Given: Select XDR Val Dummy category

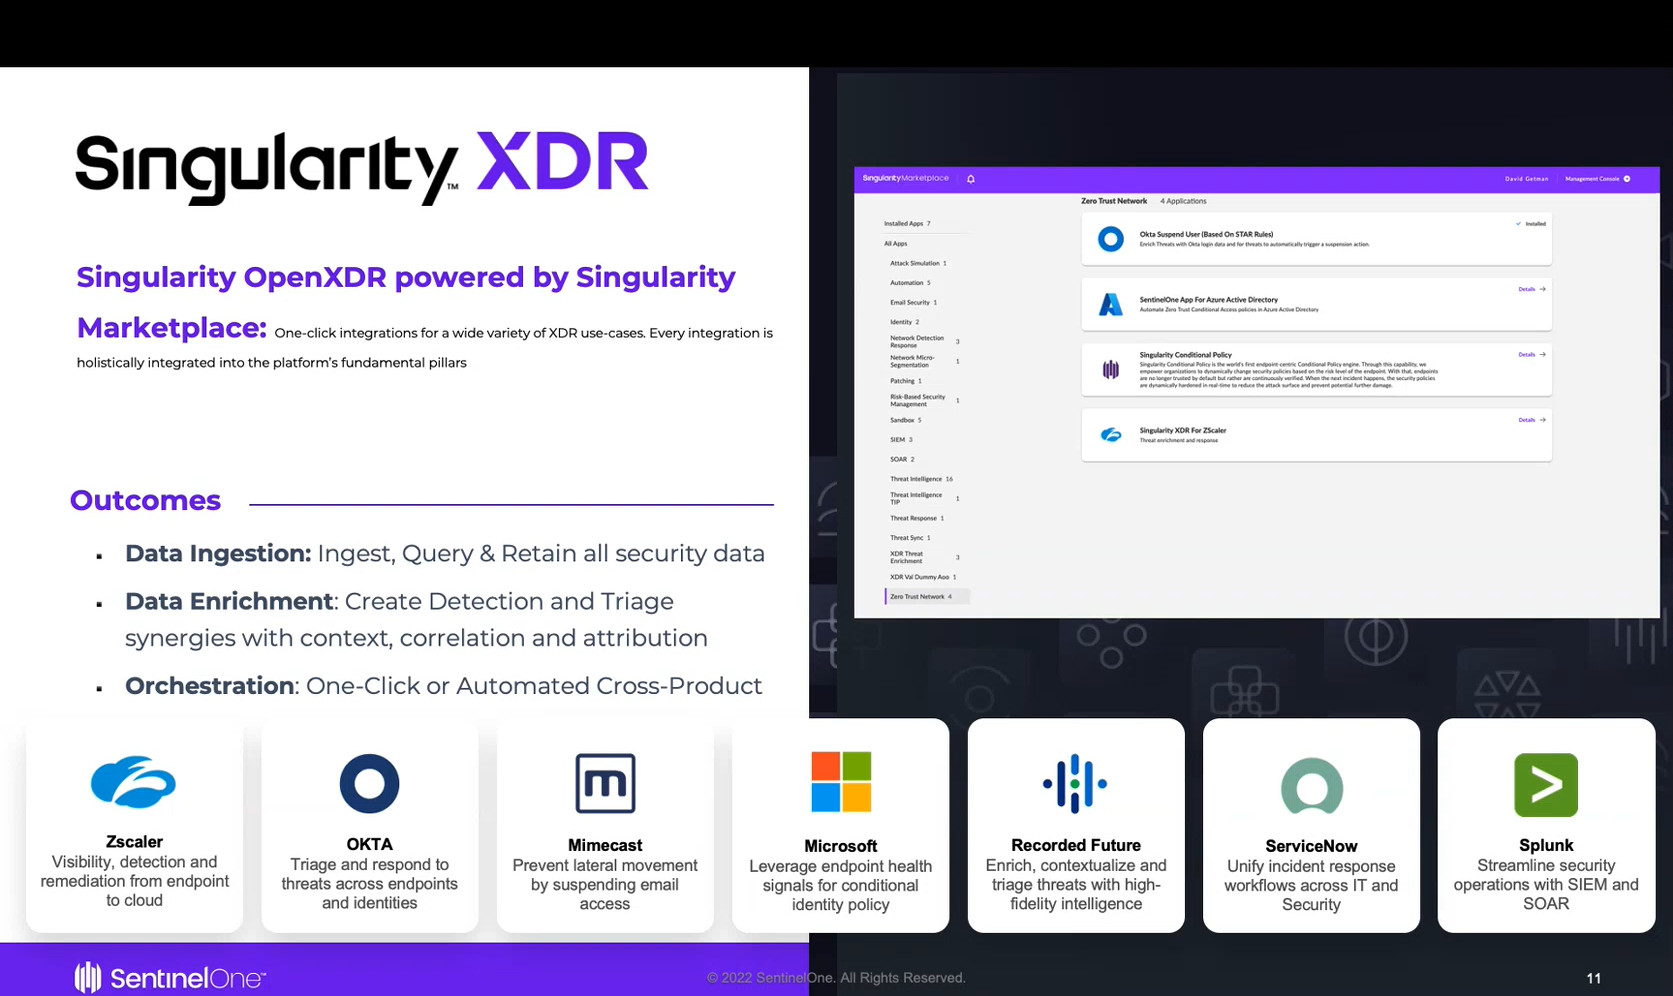Looking at the screenshot, I should 922,577.
